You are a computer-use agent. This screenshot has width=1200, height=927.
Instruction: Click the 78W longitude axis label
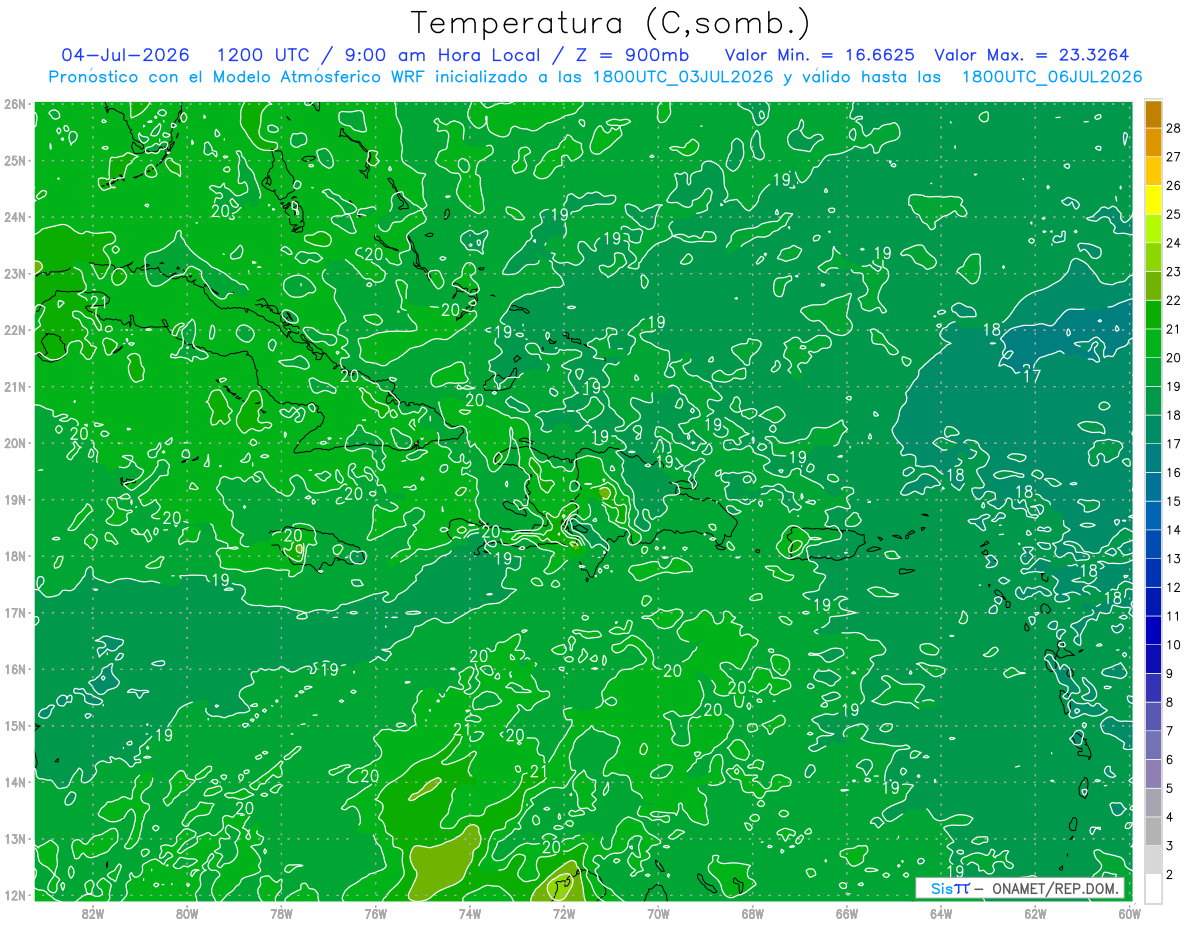pyautogui.click(x=281, y=912)
